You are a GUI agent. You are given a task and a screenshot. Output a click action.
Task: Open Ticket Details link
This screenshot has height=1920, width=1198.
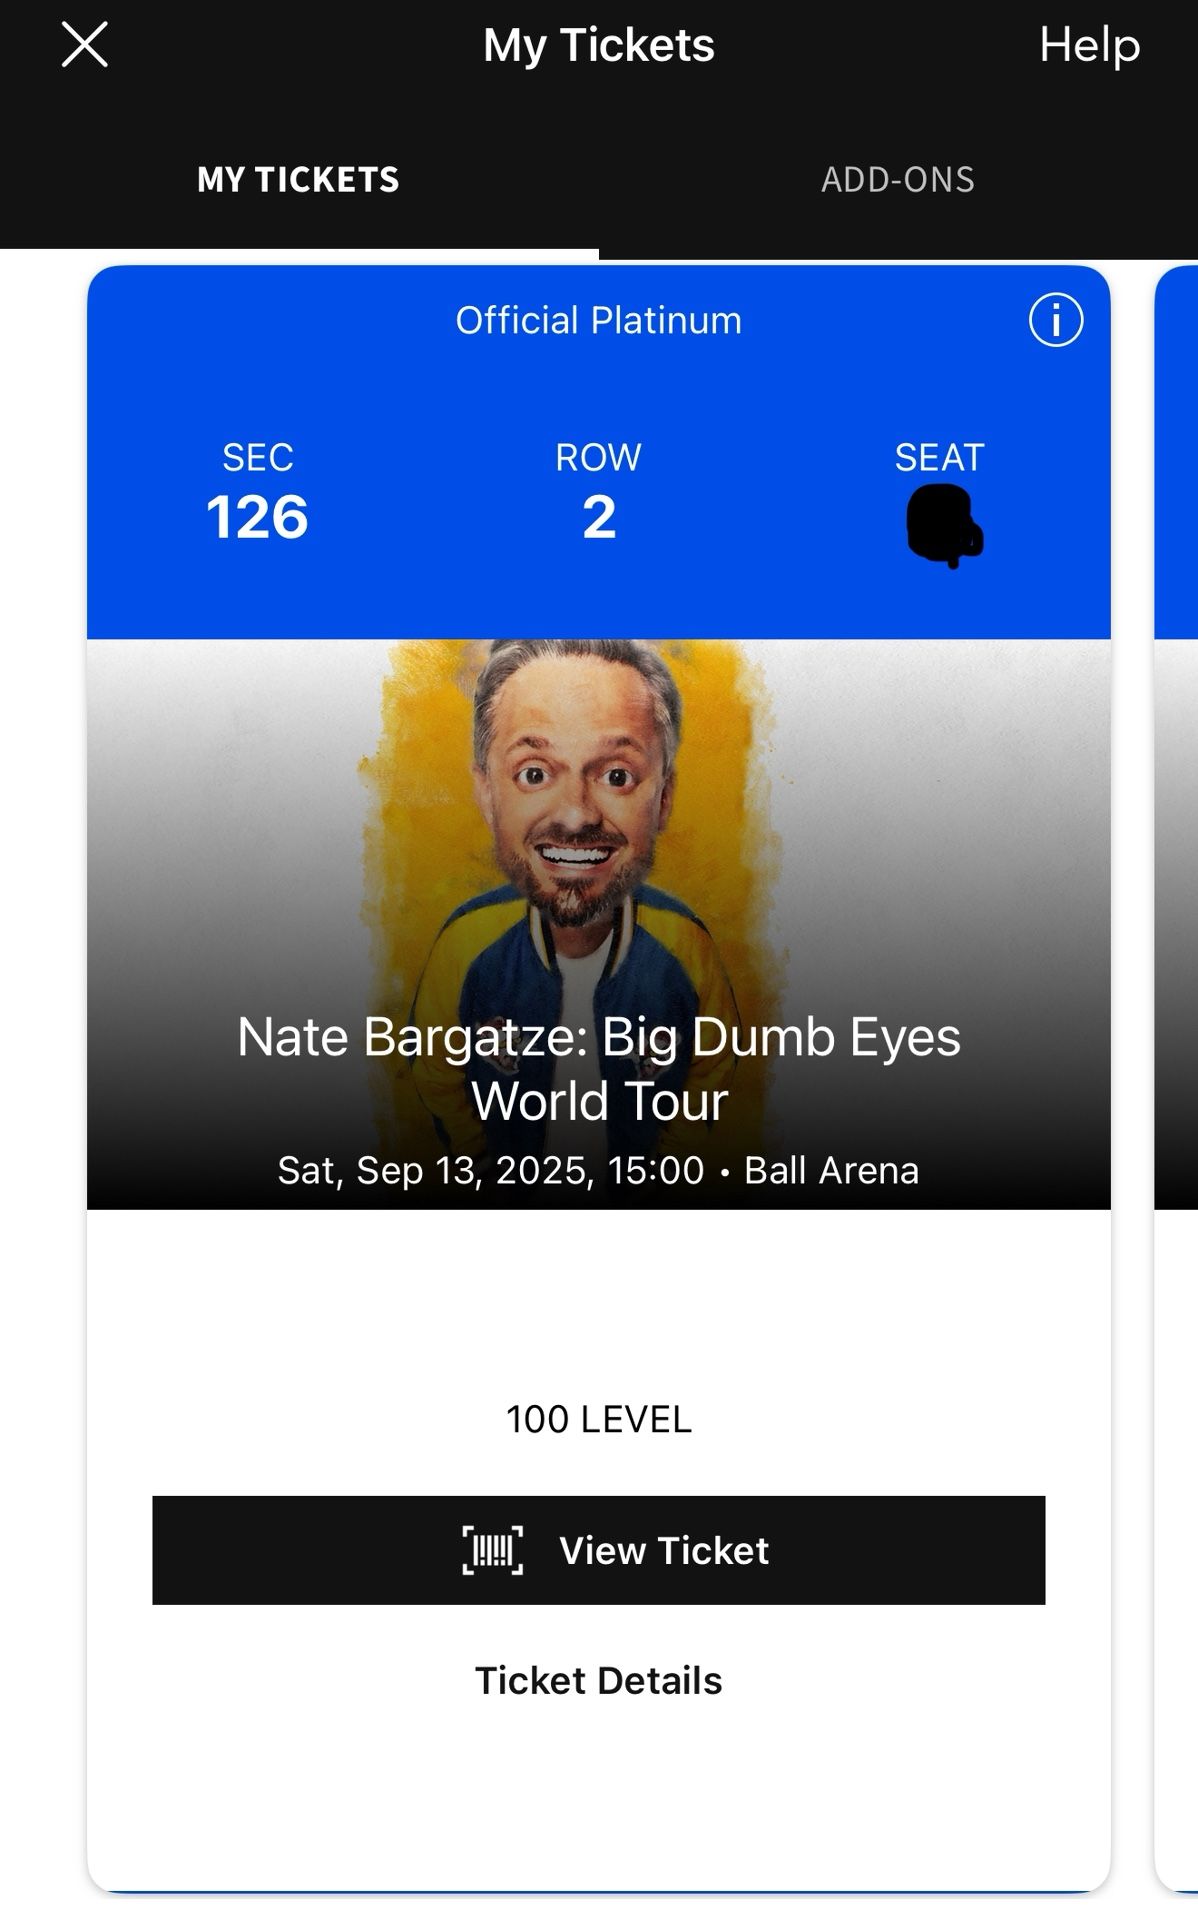pyautogui.click(x=598, y=1681)
